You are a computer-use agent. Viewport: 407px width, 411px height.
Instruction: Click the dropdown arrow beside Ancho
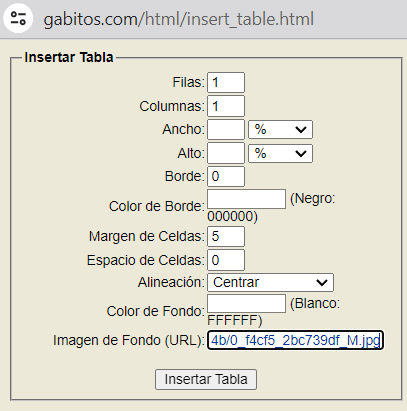[301, 129]
